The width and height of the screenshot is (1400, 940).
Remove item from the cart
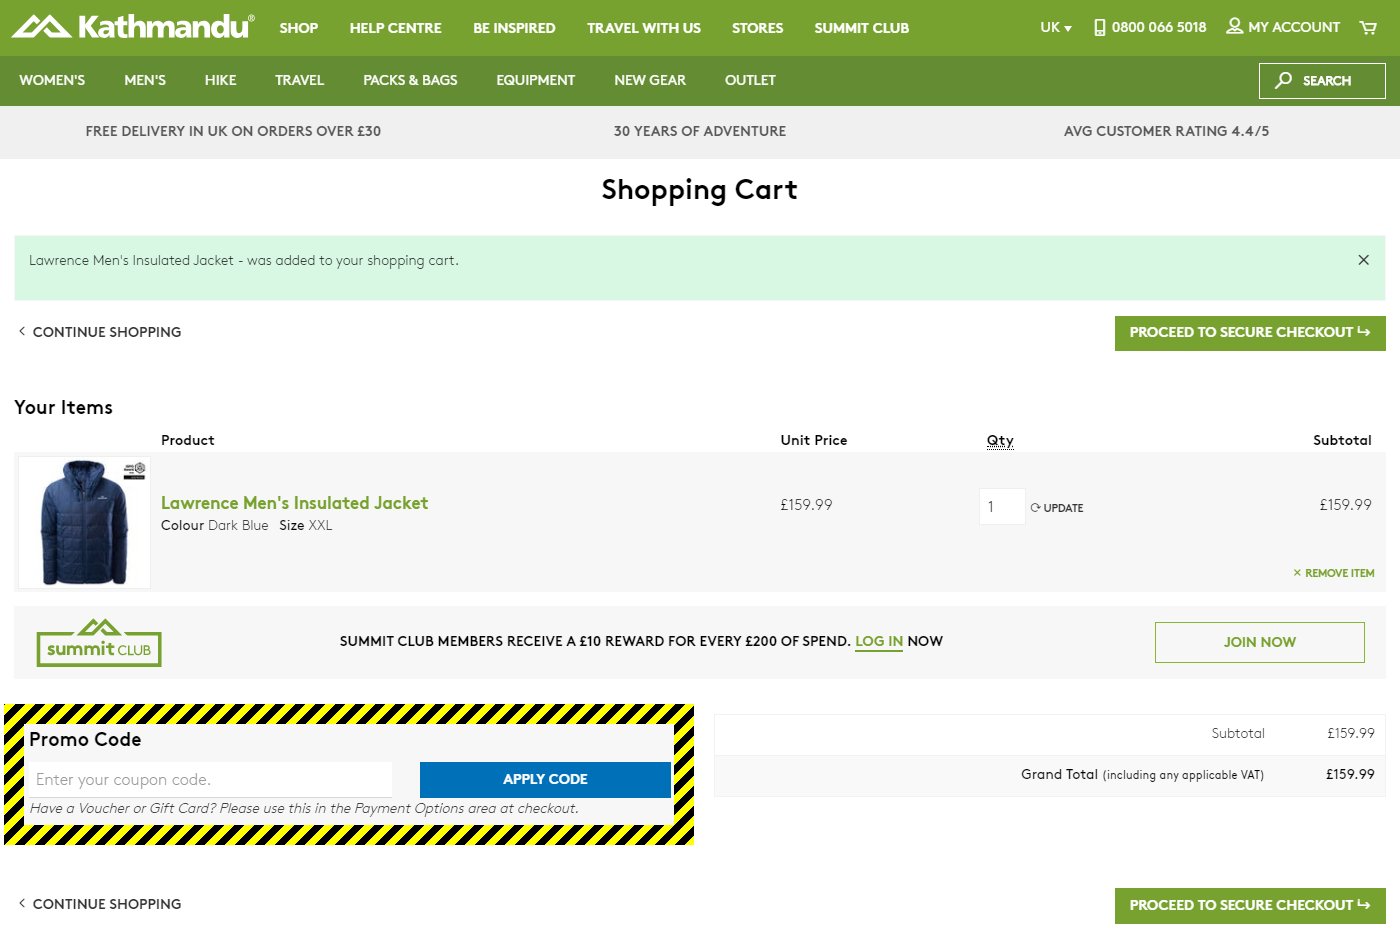1334,573
